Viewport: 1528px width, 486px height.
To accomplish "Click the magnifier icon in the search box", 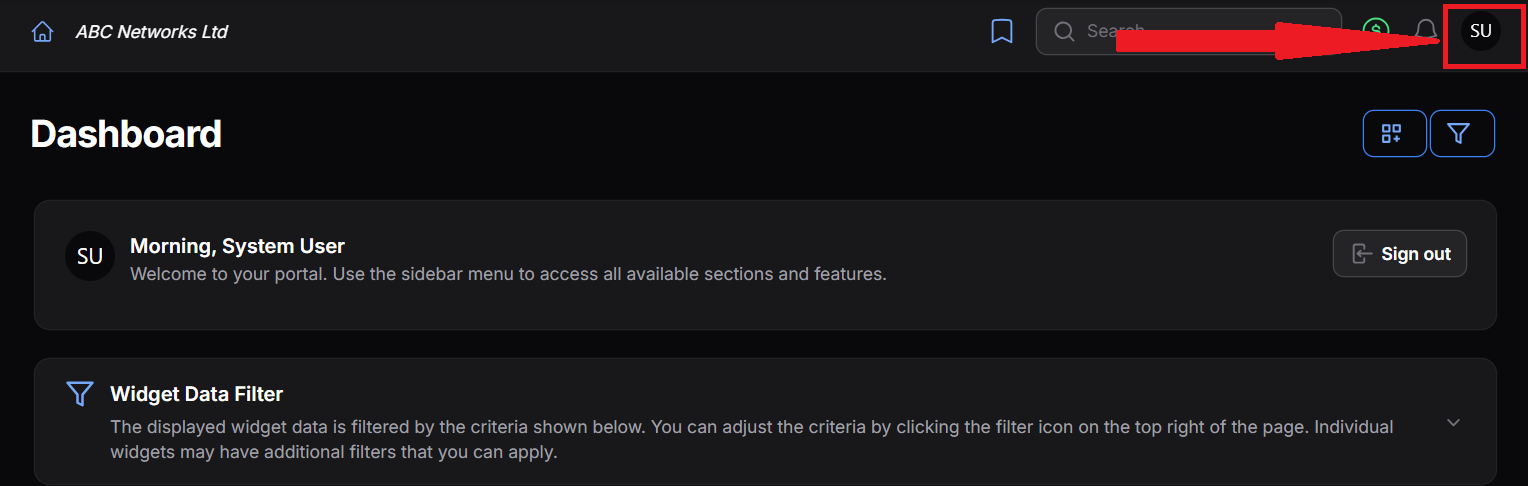I will [1064, 31].
